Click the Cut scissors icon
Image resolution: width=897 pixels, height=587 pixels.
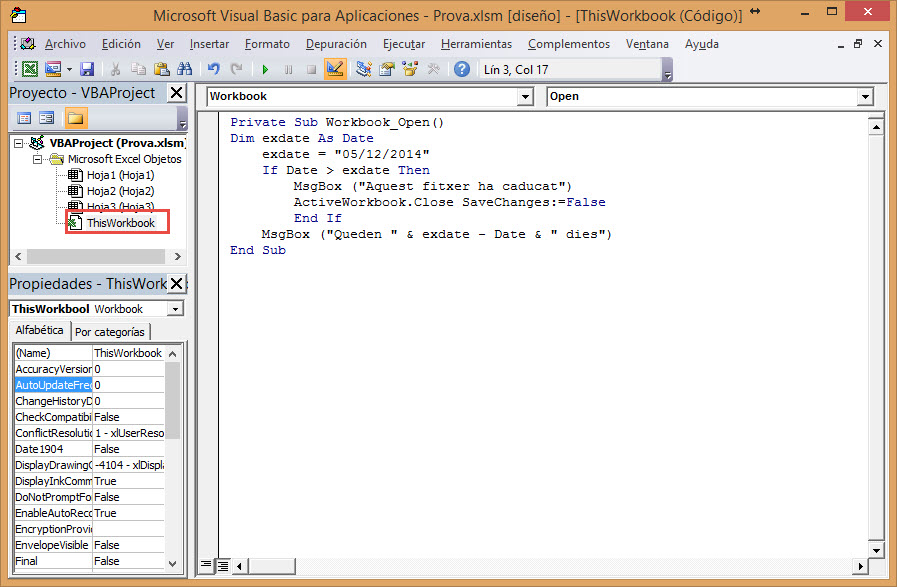point(116,69)
